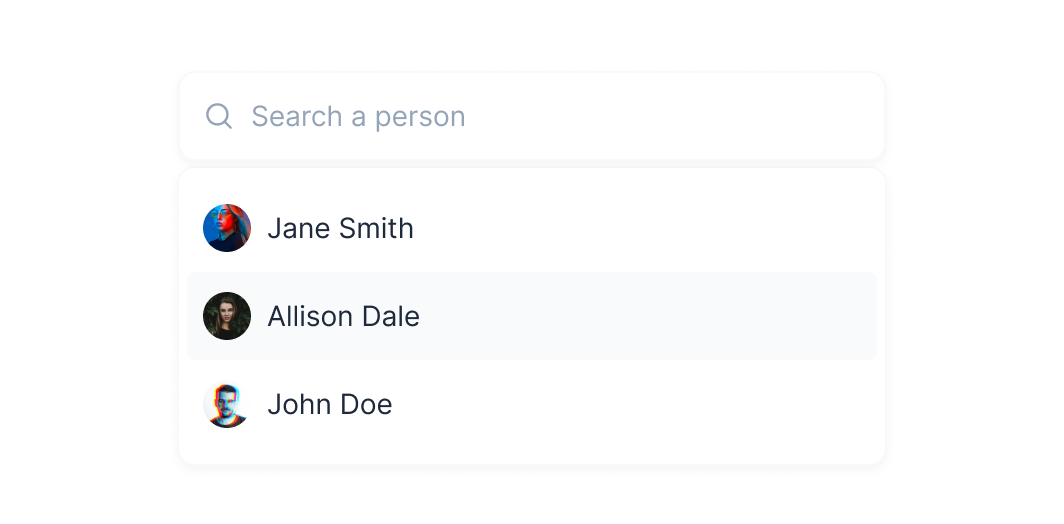Click the "John Doe" name text
The width and height of the screenshot is (1064, 524).
tap(329, 404)
